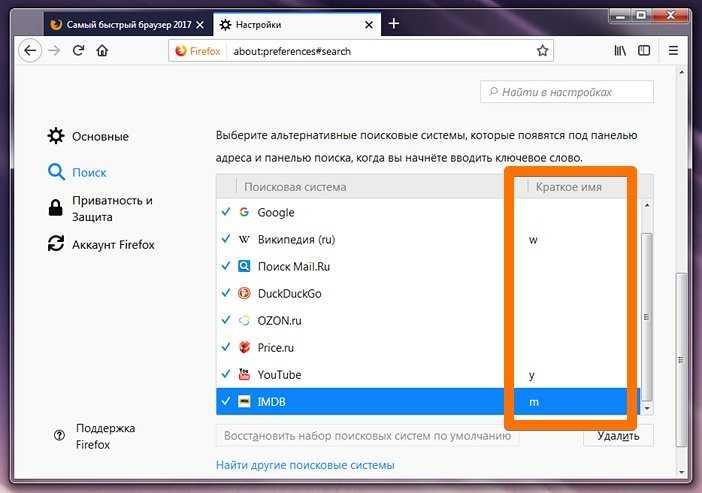This screenshot has height=493, width=702.
Task: Click the list scrollbar up arrow
Action: pyautogui.click(x=646, y=205)
